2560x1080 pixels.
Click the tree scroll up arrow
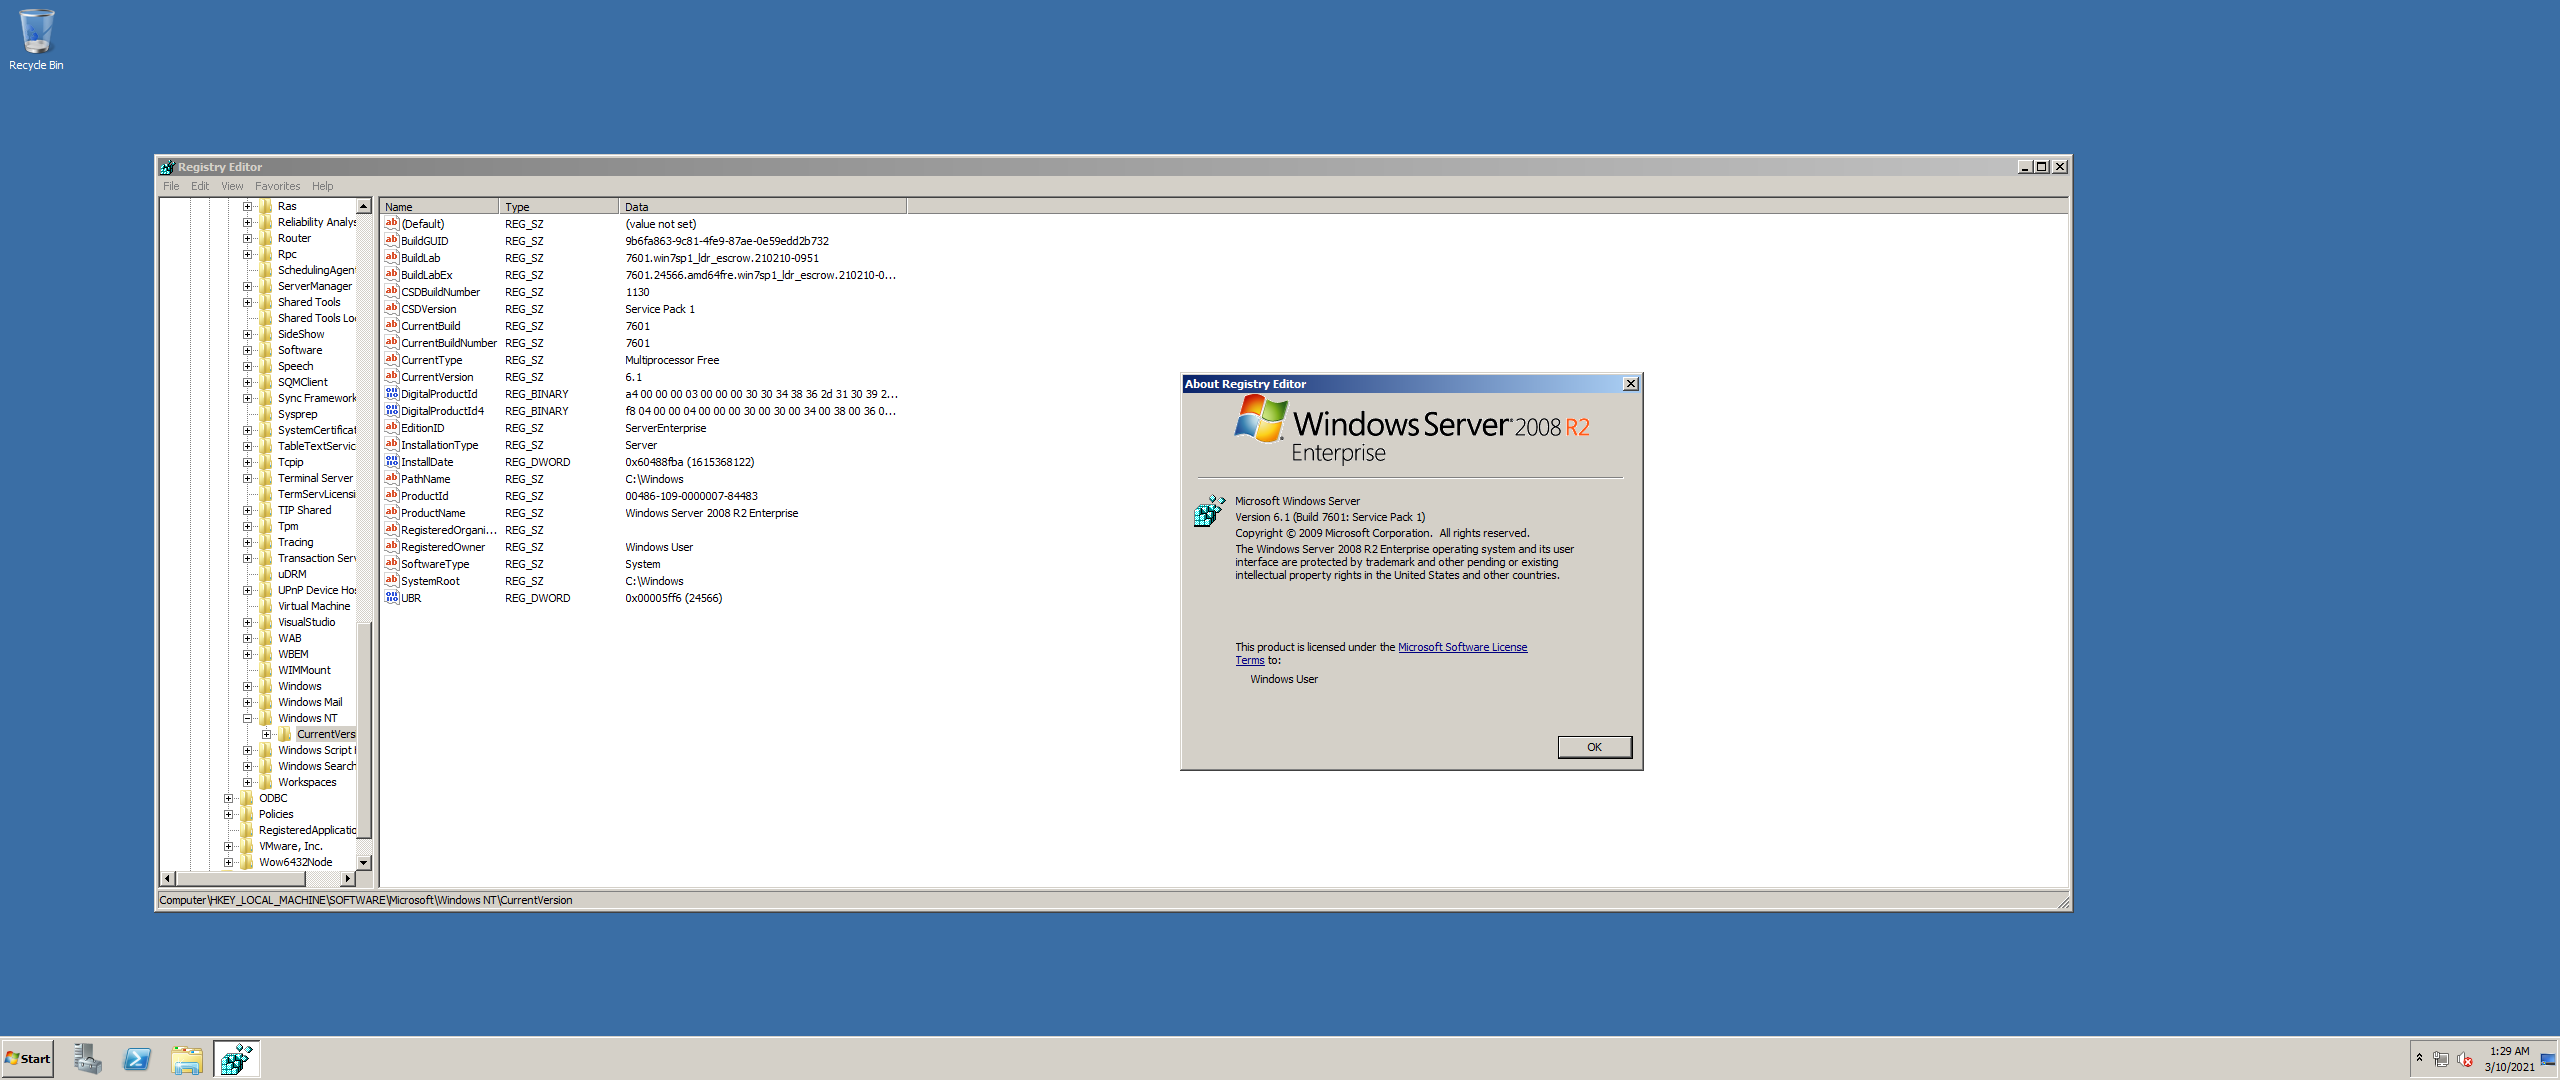(364, 206)
